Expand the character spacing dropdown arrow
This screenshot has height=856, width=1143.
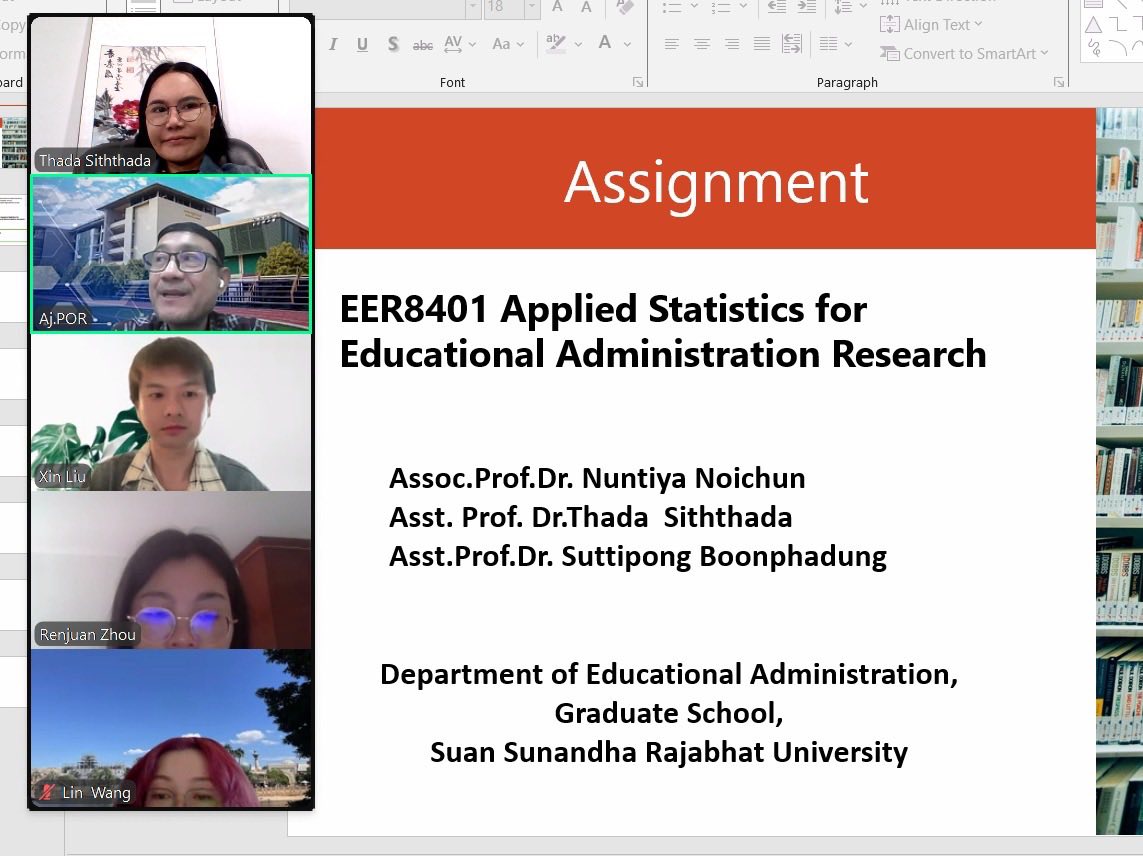pos(472,44)
